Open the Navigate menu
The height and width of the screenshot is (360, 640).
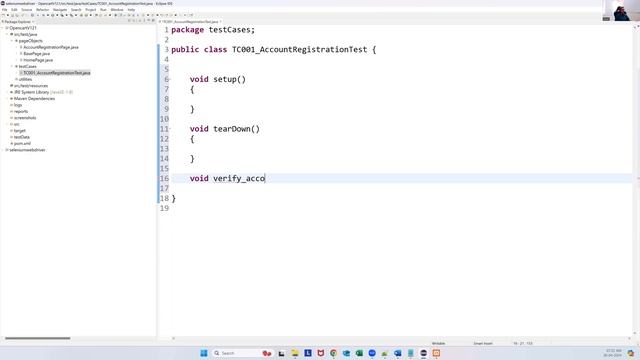point(60,9)
